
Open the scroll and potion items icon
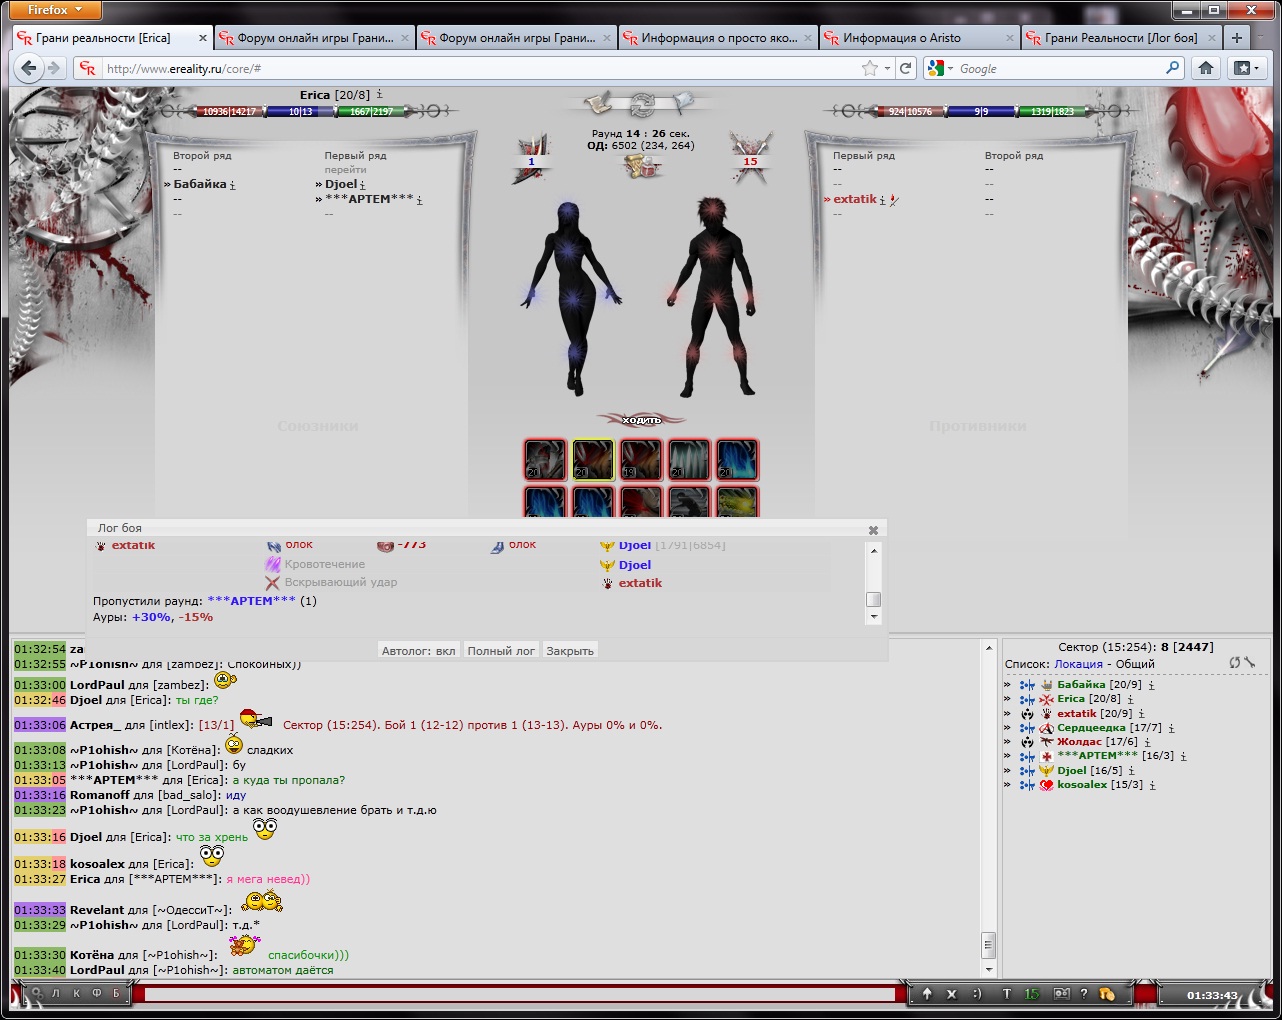[x=641, y=167]
